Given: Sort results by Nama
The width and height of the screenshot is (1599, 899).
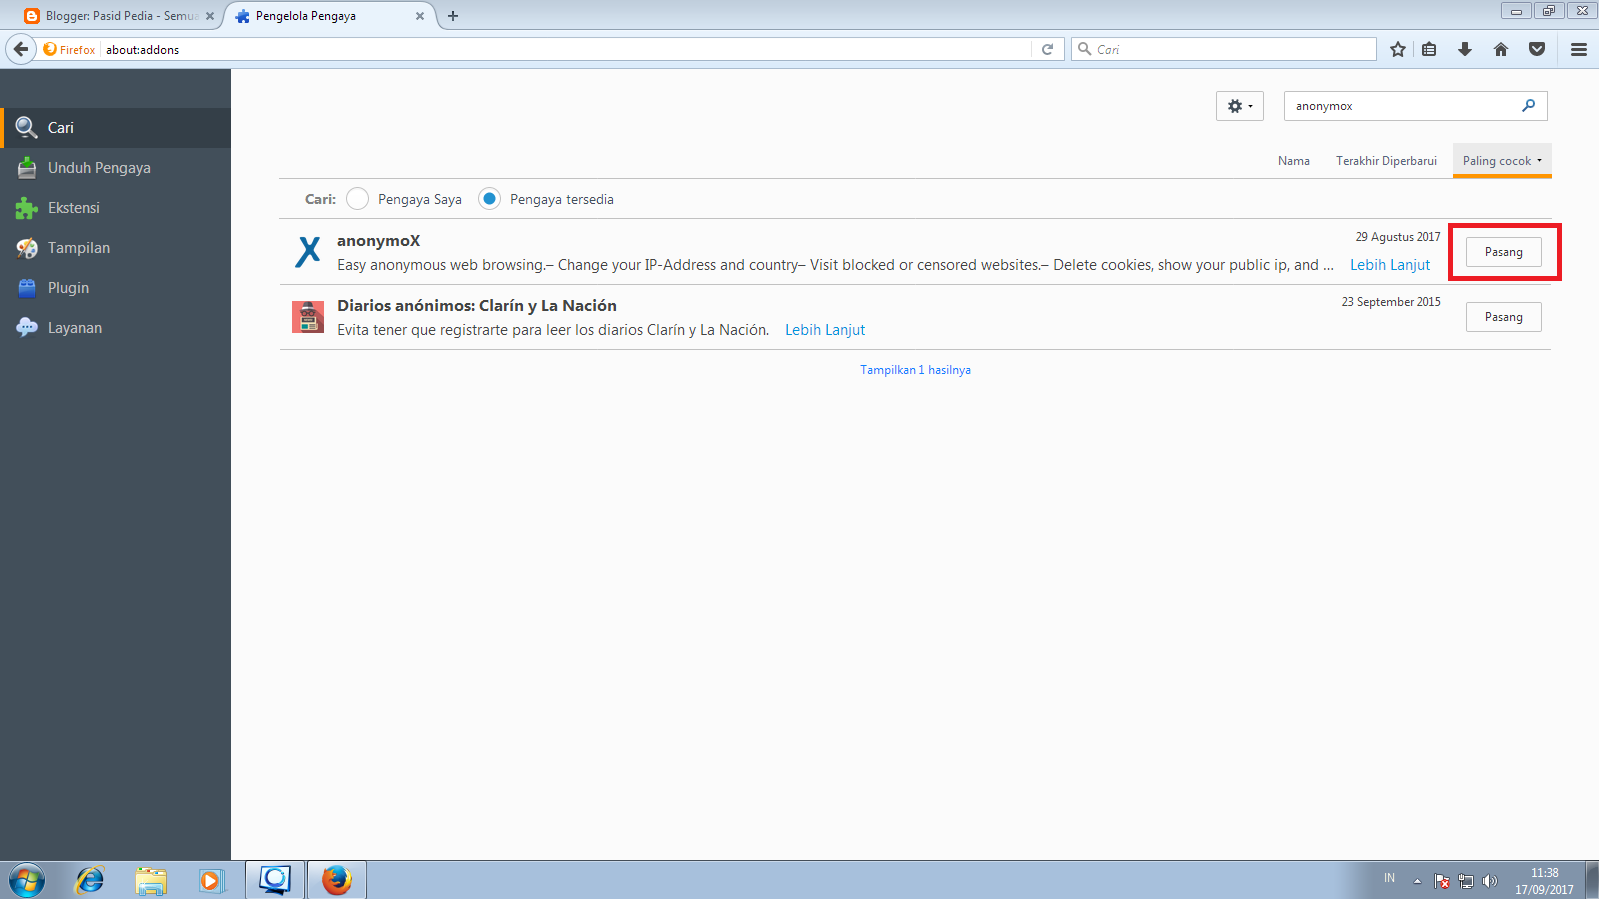Looking at the screenshot, I should 1293,161.
